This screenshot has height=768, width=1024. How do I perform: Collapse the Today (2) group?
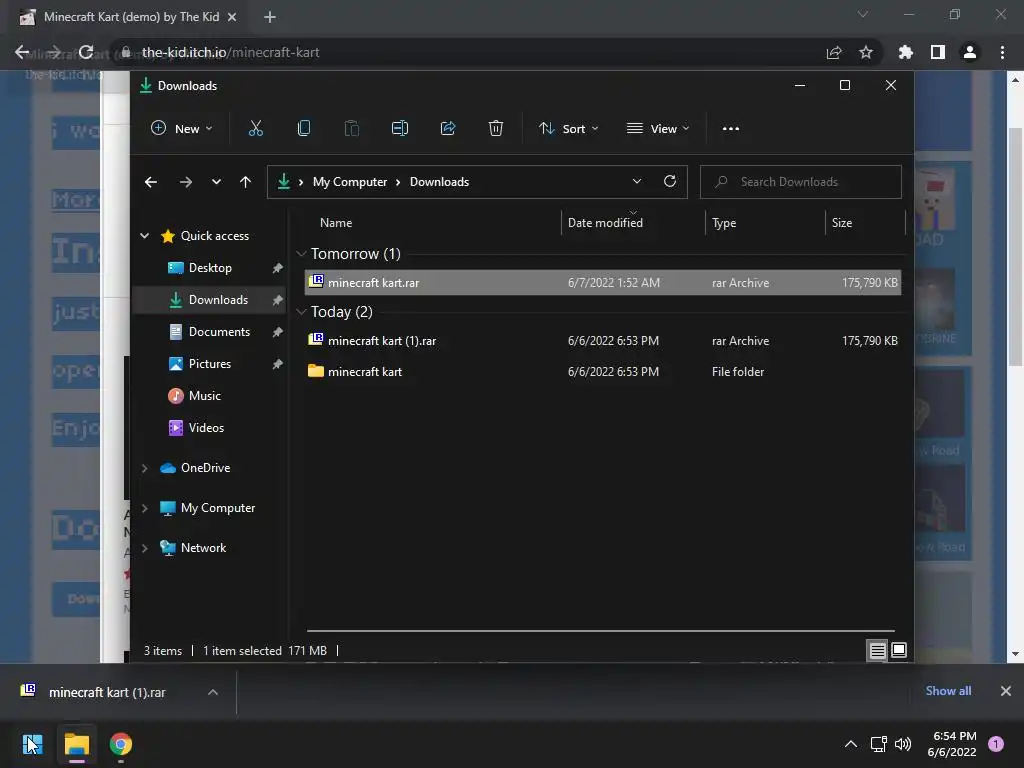click(301, 312)
